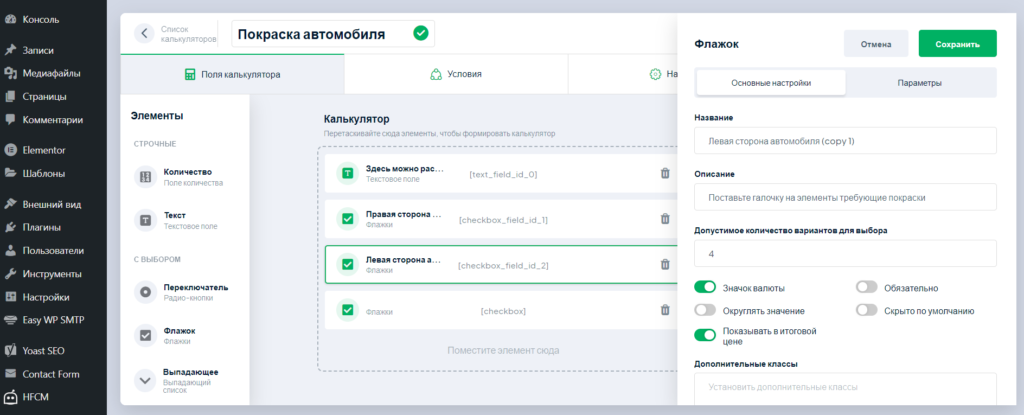Open Консоль dashboard icon in sidebar
Image resolution: width=1024 pixels, height=415 pixels.
tap(10, 20)
